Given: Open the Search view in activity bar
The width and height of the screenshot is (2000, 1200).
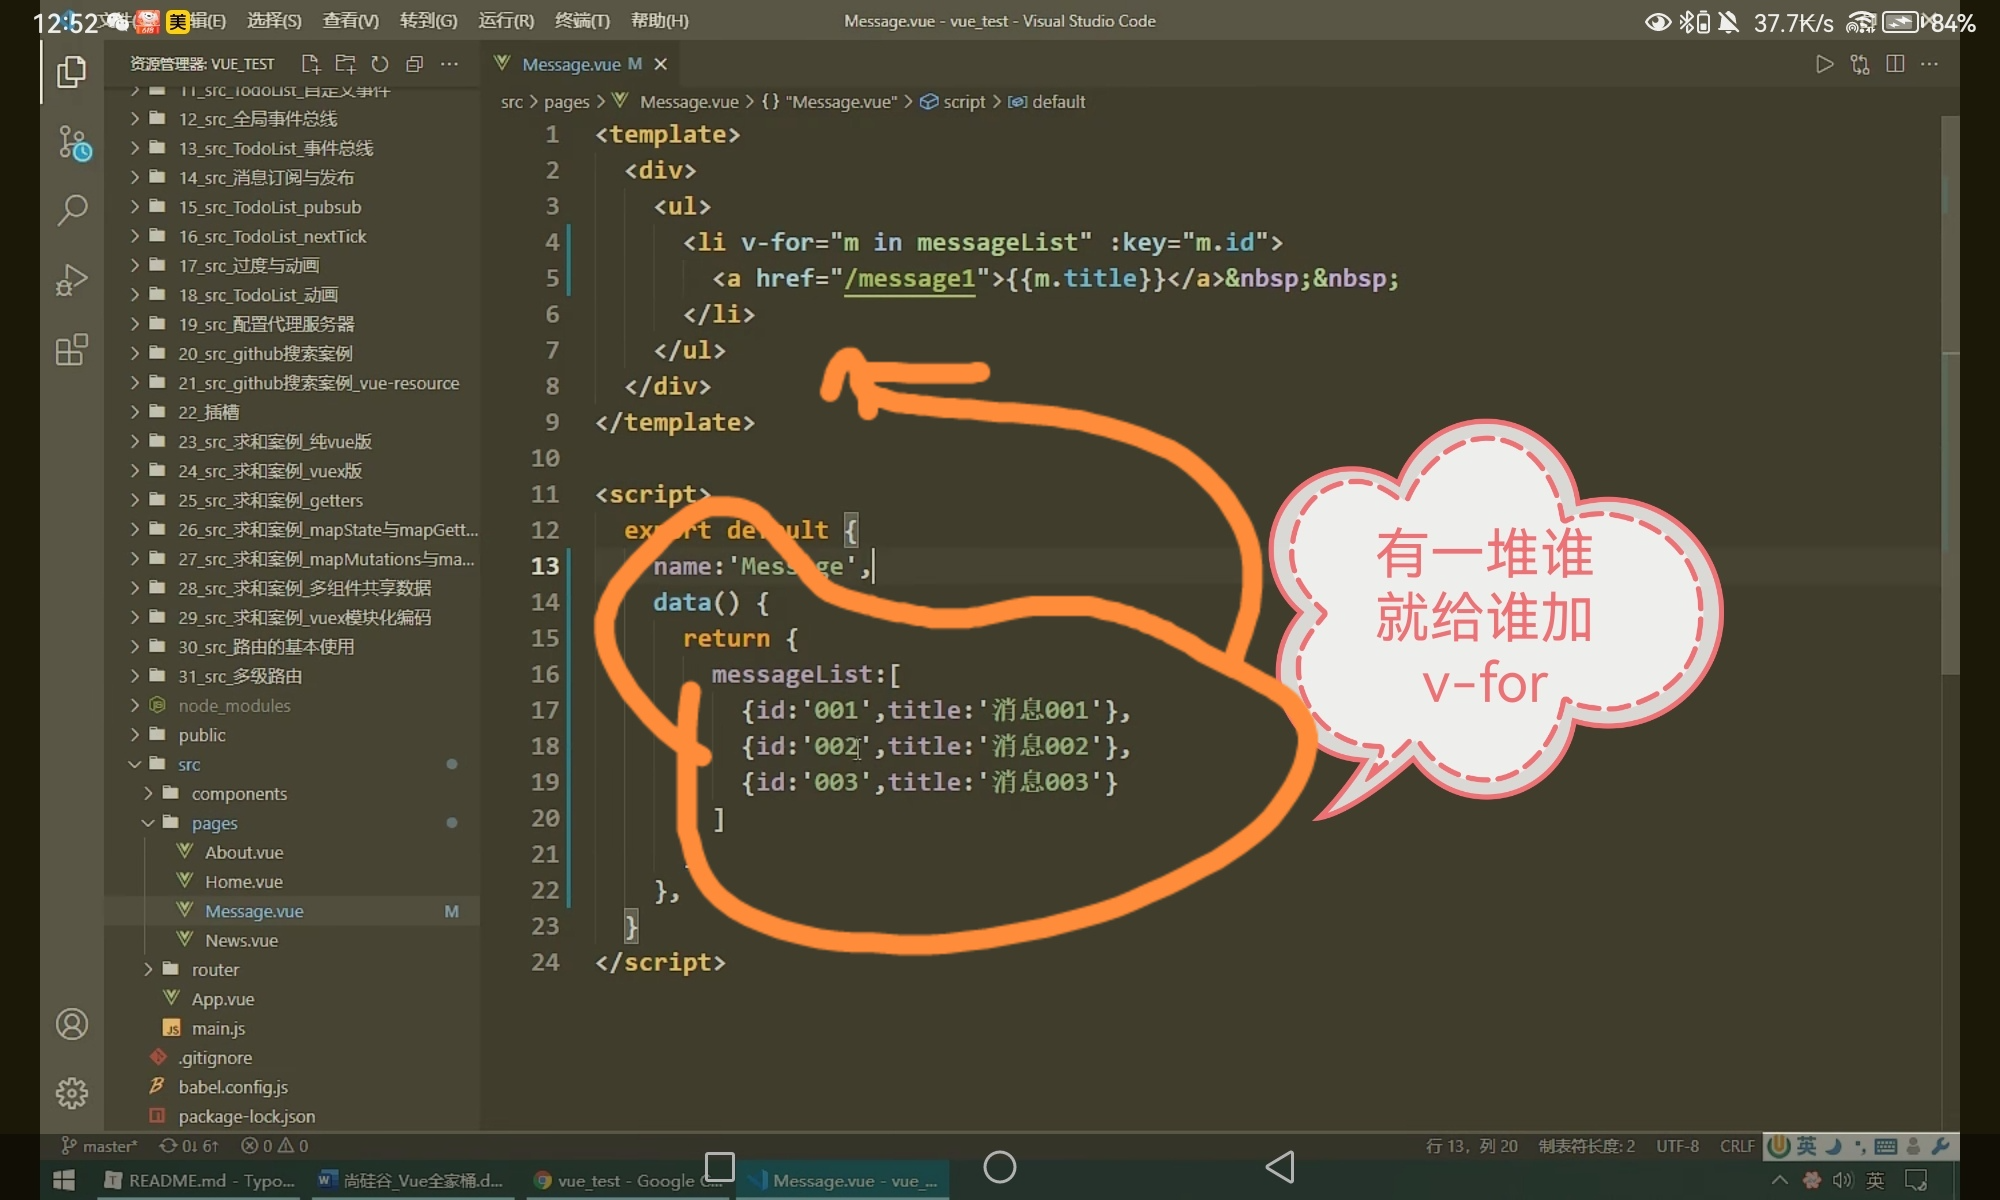Looking at the screenshot, I should coord(72,210).
